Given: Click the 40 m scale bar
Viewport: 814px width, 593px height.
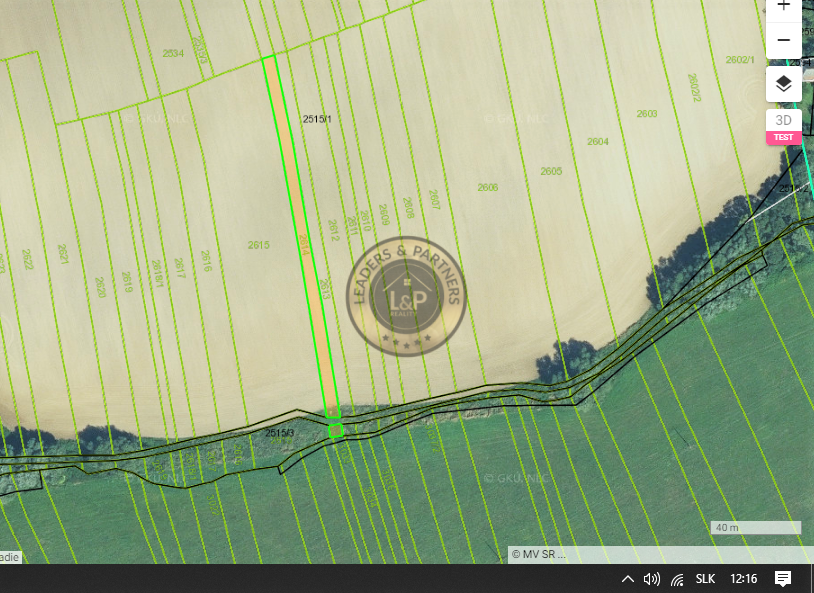Looking at the screenshot, I should click(755, 528).
